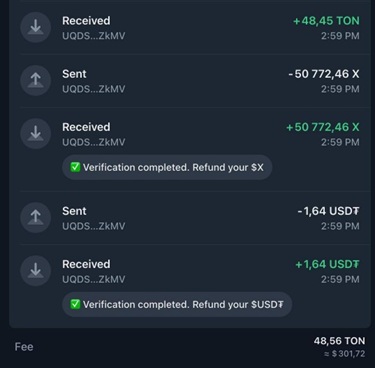The height and width of the screenshot is (368, 375).
Task: Click the upload arrow icon beside -50 772,46 X
Action: [36, 80]
